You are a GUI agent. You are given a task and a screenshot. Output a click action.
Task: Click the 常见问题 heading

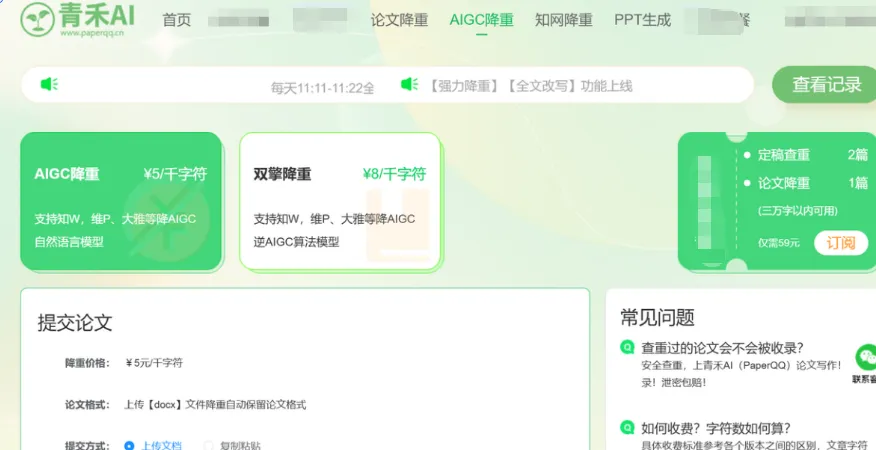(658, 318)
